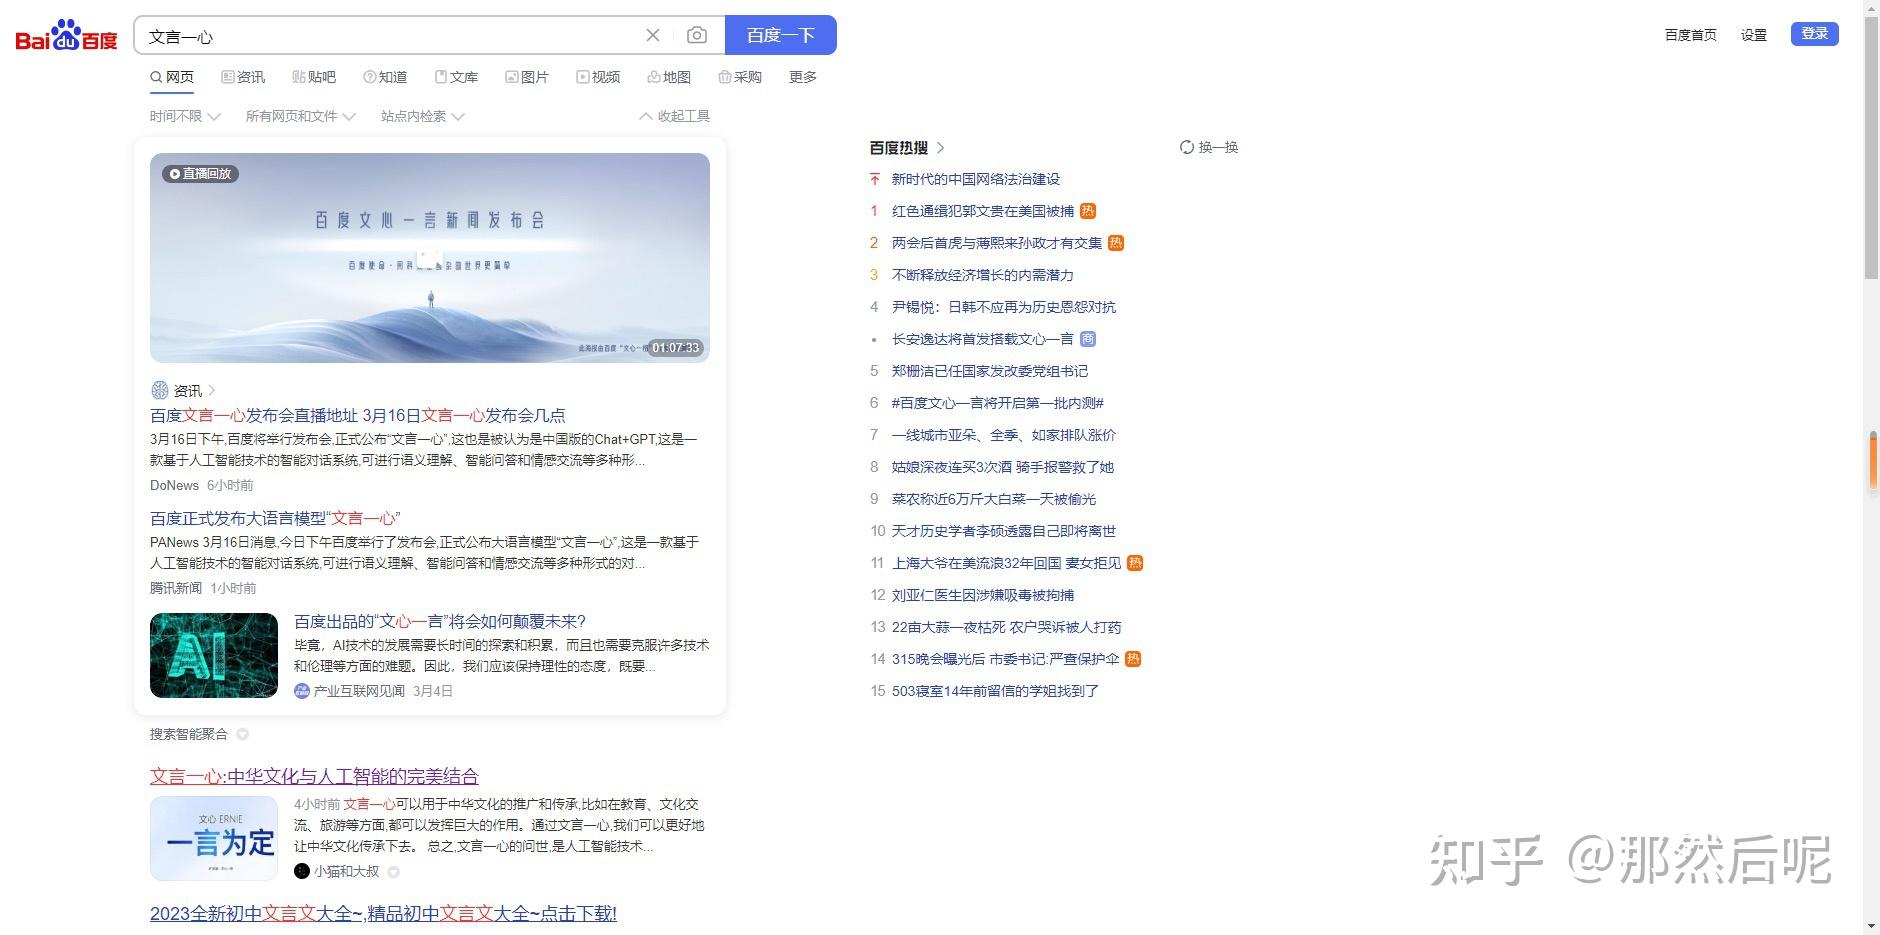Expand 所有网页和文件 filter dropdown

[x=301, y=116]
